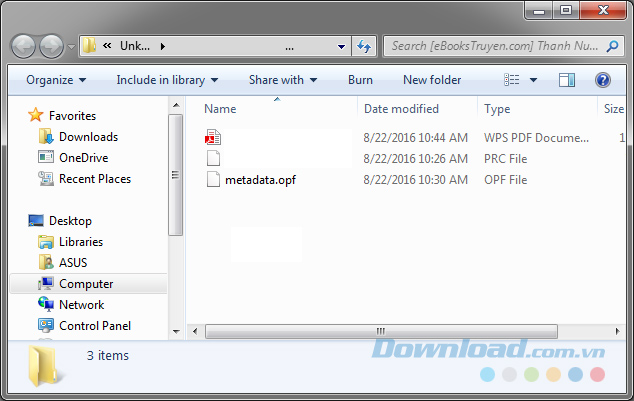Open ASUS in navigation tree

point(73,263)
